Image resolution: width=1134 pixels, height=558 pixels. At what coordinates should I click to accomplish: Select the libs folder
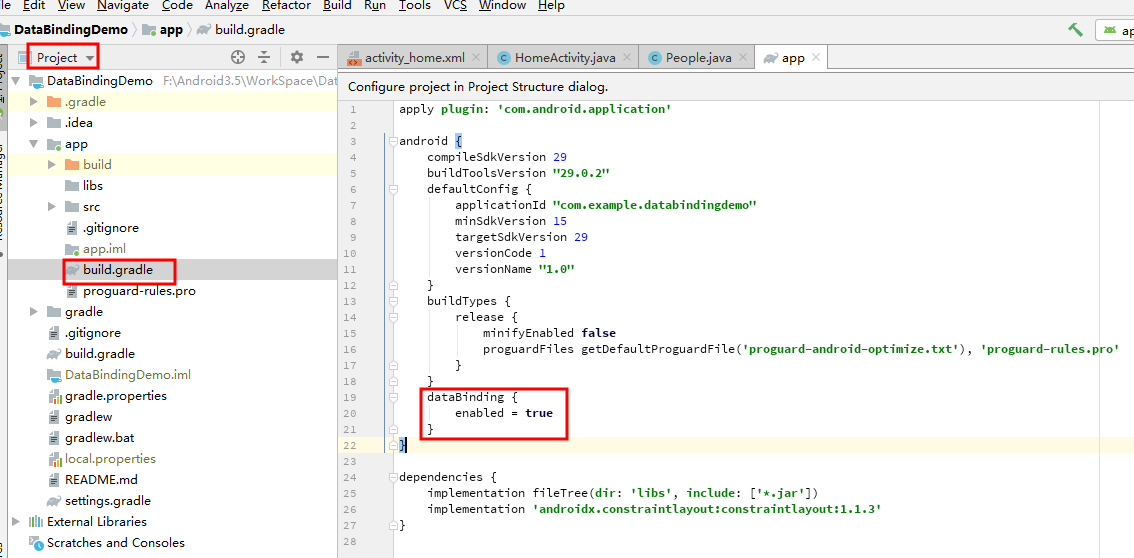point(93,186)
